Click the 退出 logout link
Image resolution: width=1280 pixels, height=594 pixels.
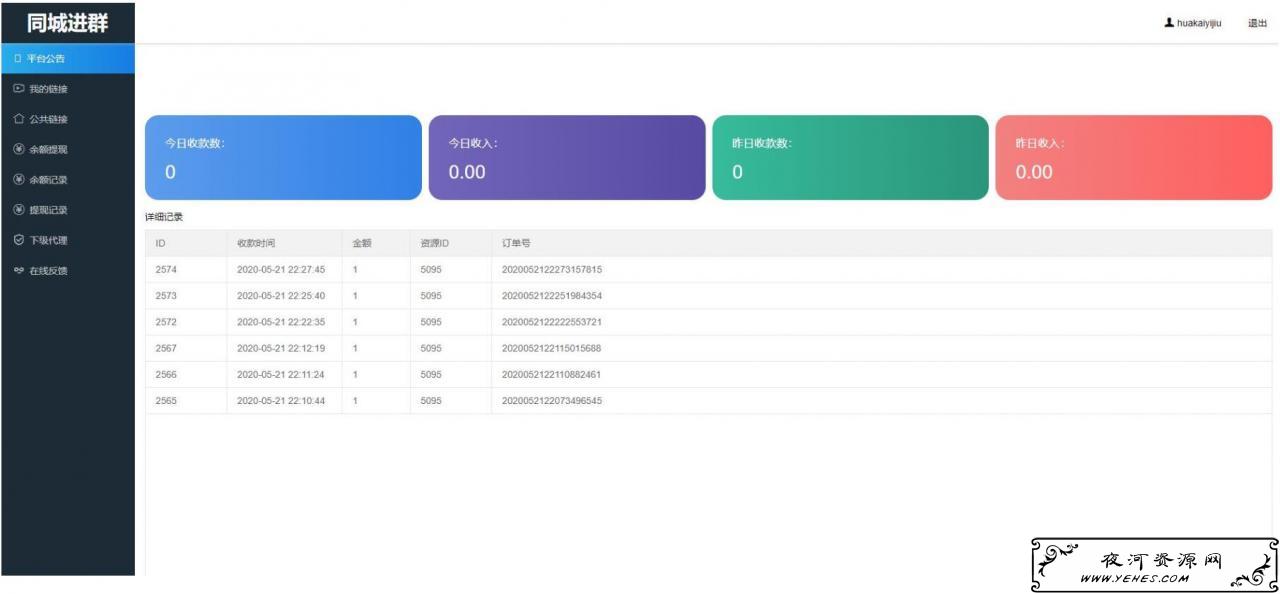[x=1257, y=23]
